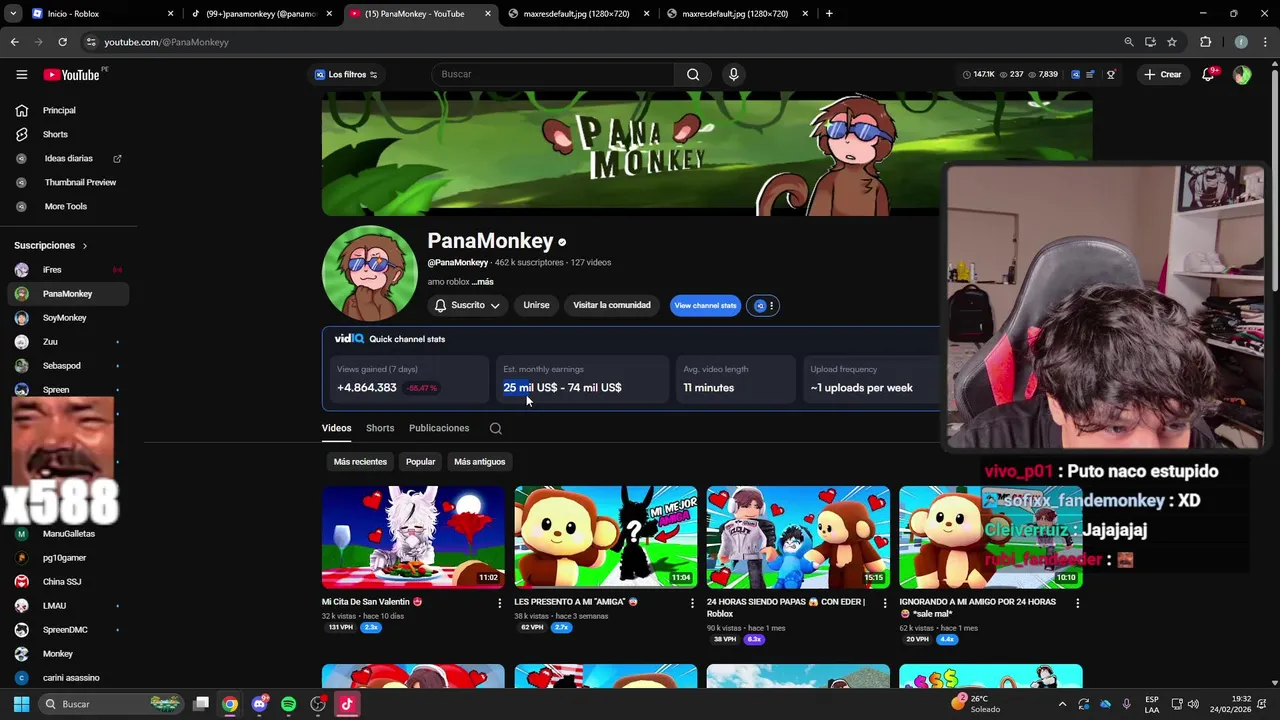Open Los filtros dropdown
1280x720 pixels.
pos(346,74)
